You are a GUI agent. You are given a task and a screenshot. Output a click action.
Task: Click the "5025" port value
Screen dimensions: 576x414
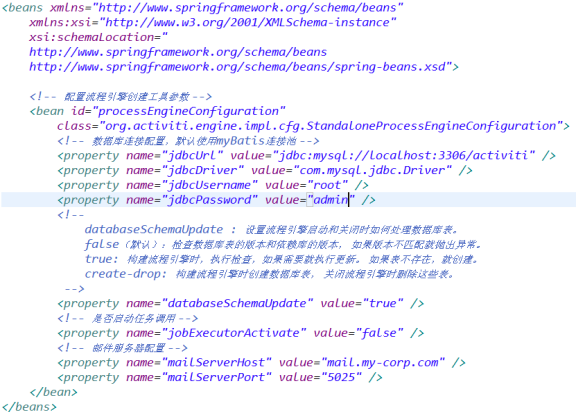pos(341,377)
